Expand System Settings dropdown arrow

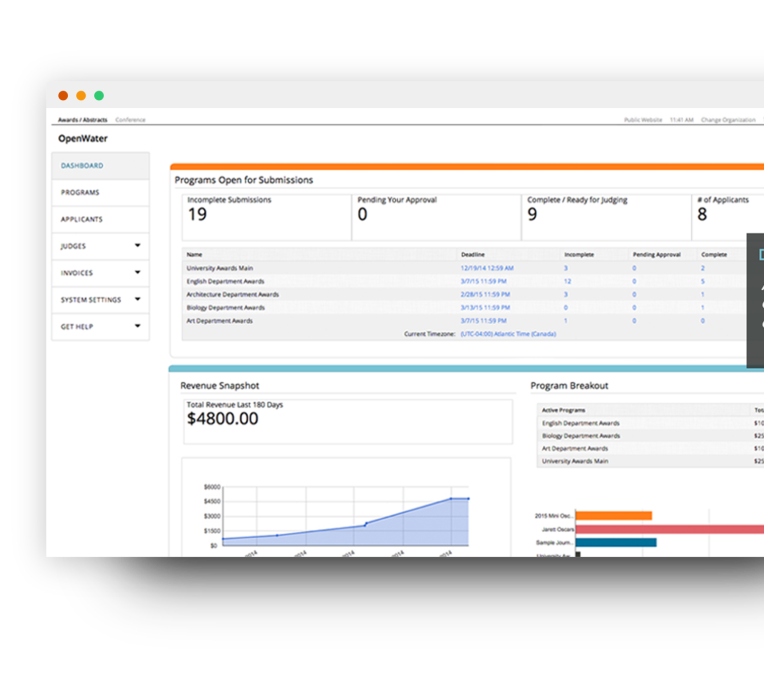pos(137,299)
